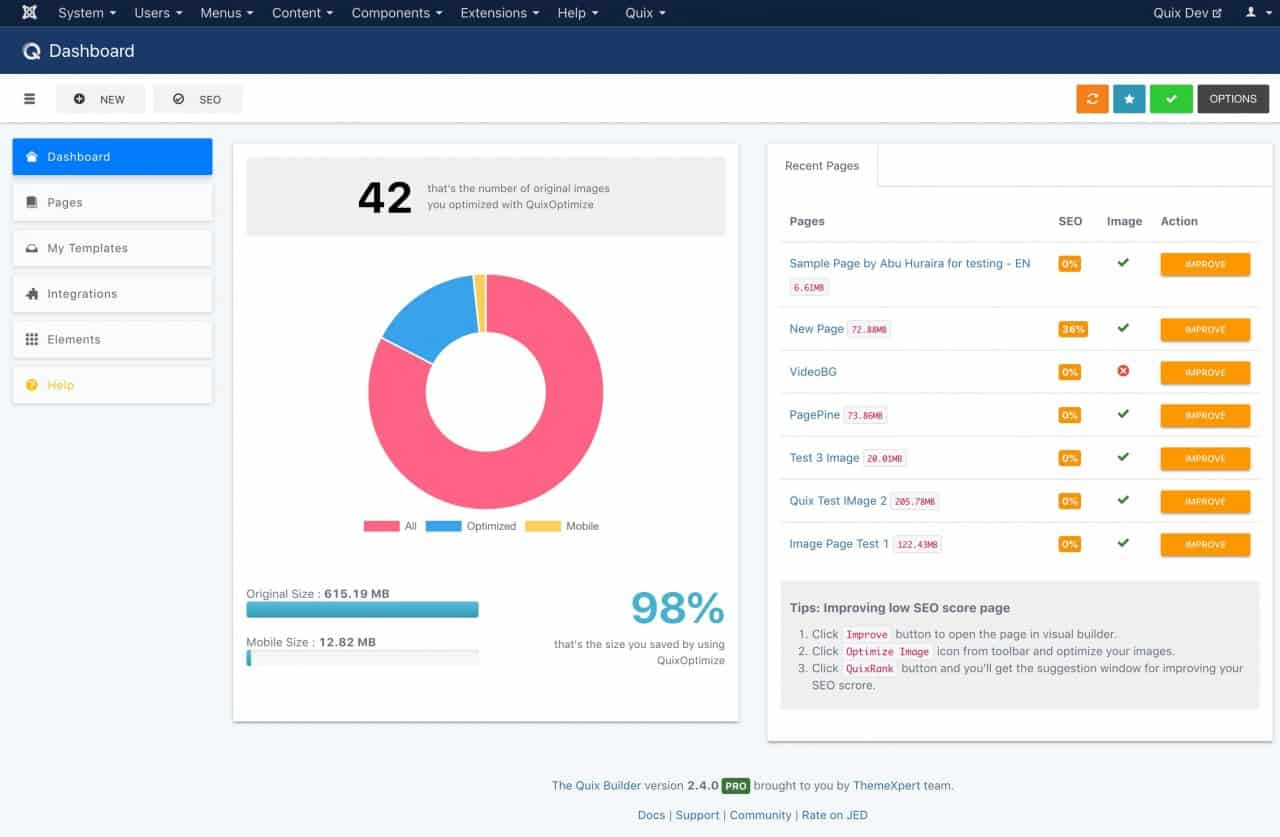This screenshot has height=837, width=1280.
Task: Expand the Menus dropdown
Action: (x=227, y=13)
